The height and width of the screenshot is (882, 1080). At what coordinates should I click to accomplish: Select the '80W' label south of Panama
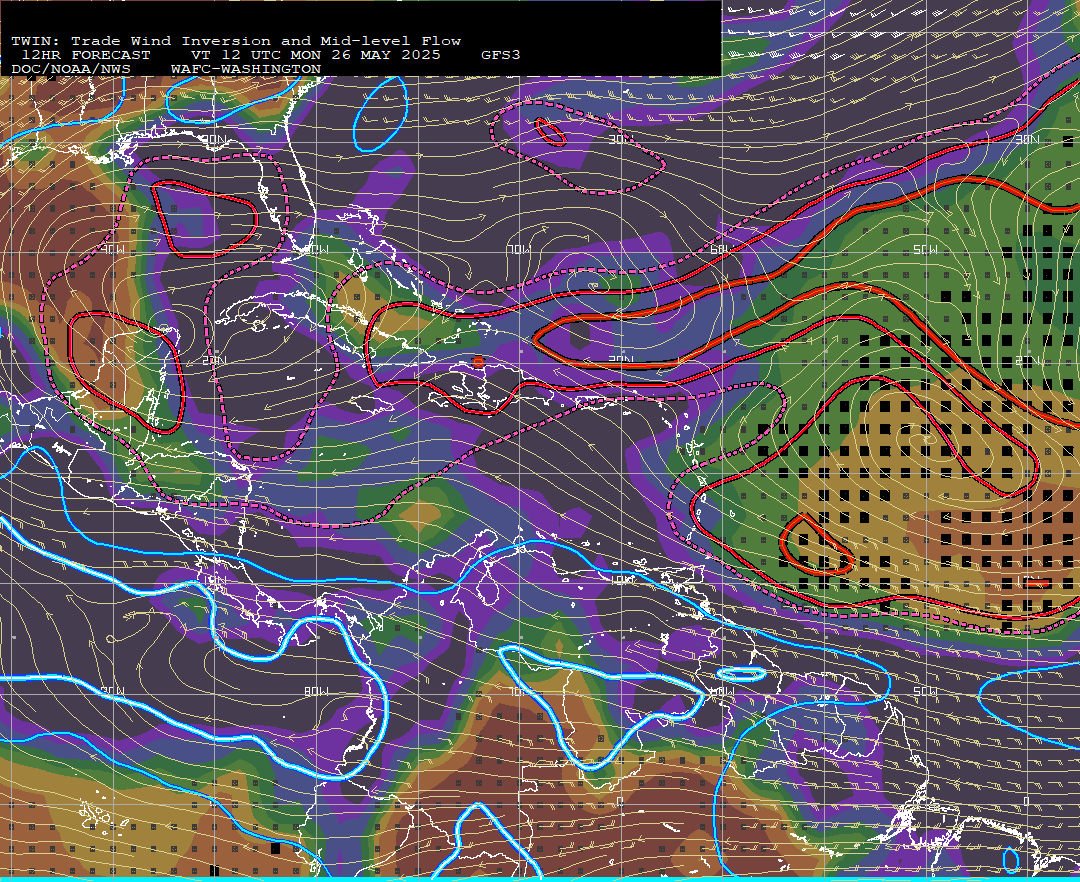pos(316,691)
